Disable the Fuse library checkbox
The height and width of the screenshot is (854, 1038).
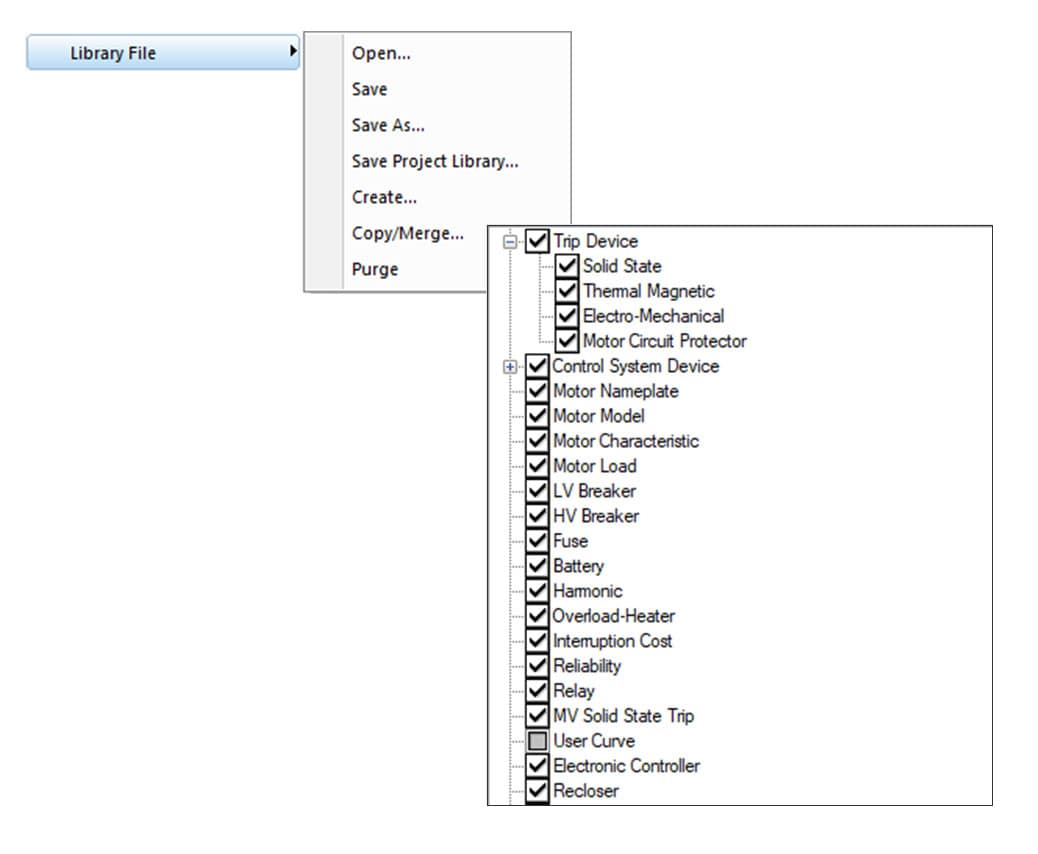click(x=536, y=541)
